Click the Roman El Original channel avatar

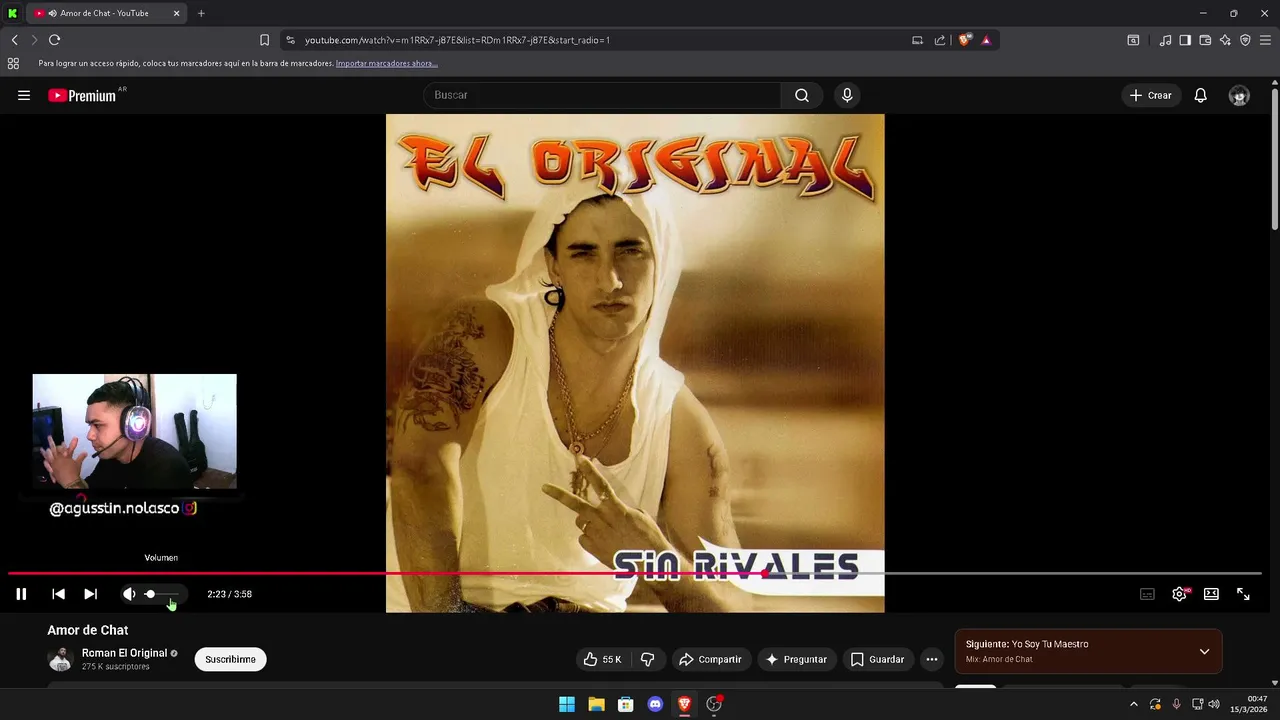(61, 659)
